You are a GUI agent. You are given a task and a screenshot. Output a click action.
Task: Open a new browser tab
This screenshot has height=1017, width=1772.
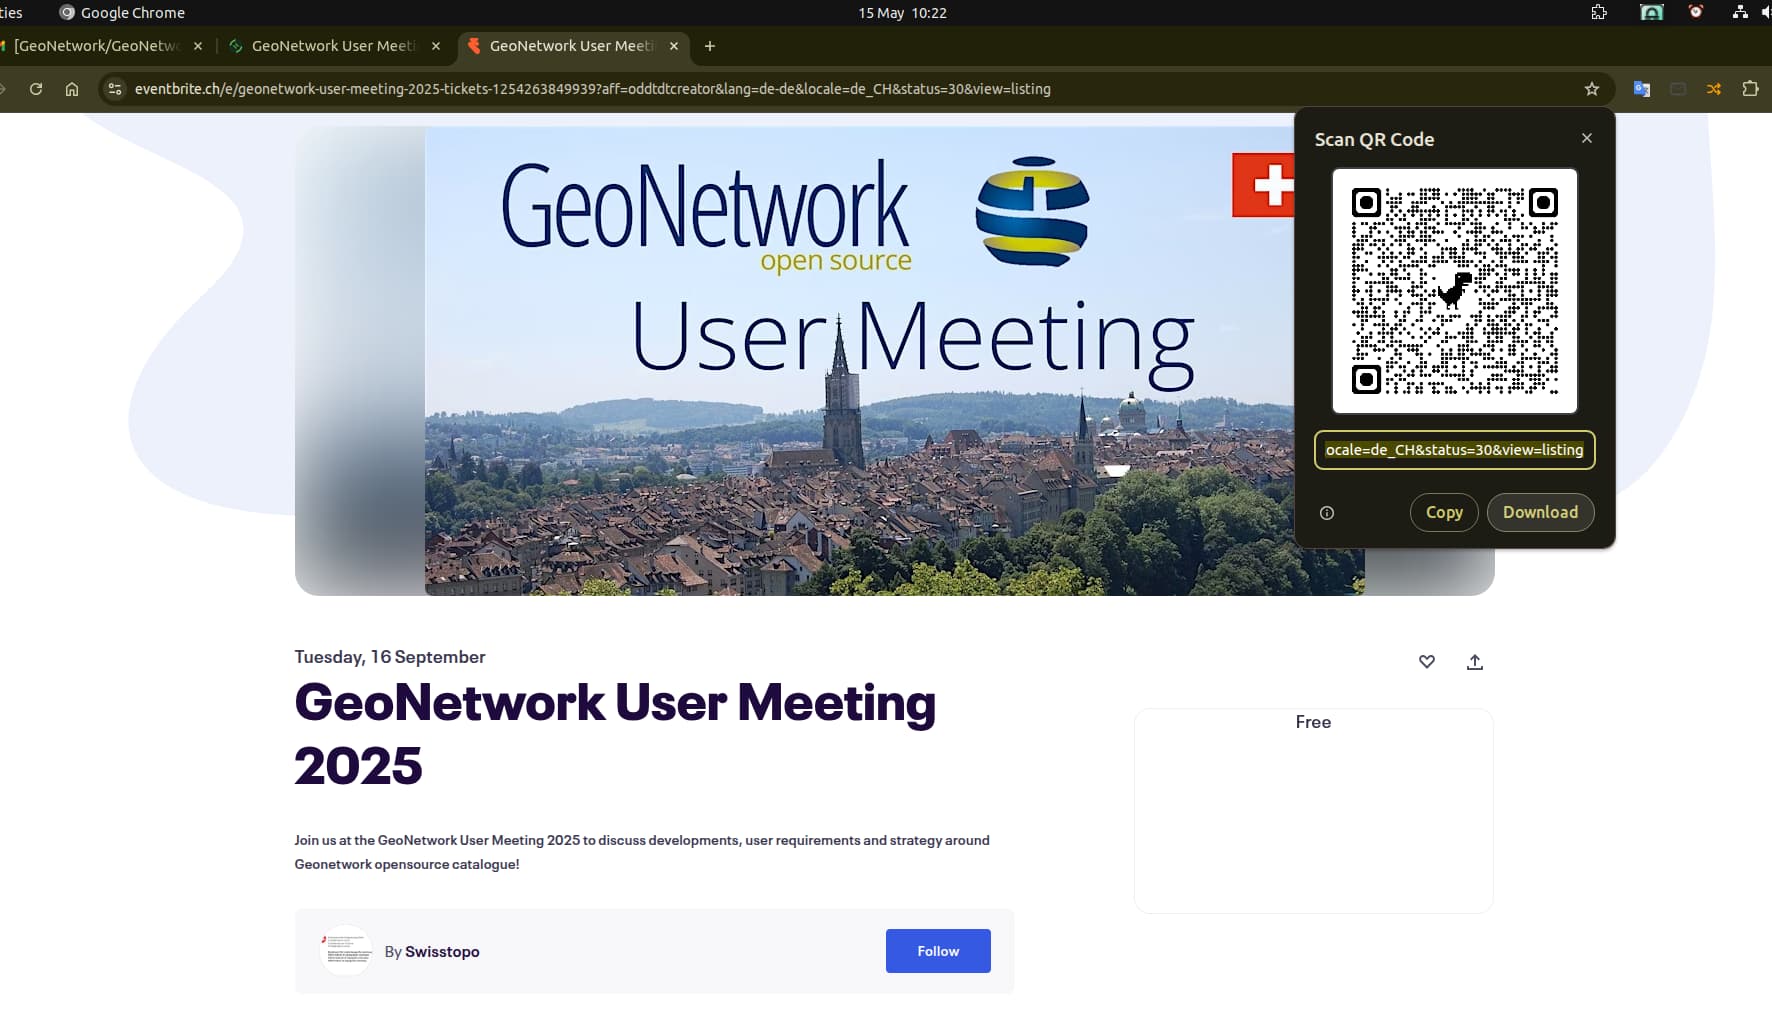(710, 46)
